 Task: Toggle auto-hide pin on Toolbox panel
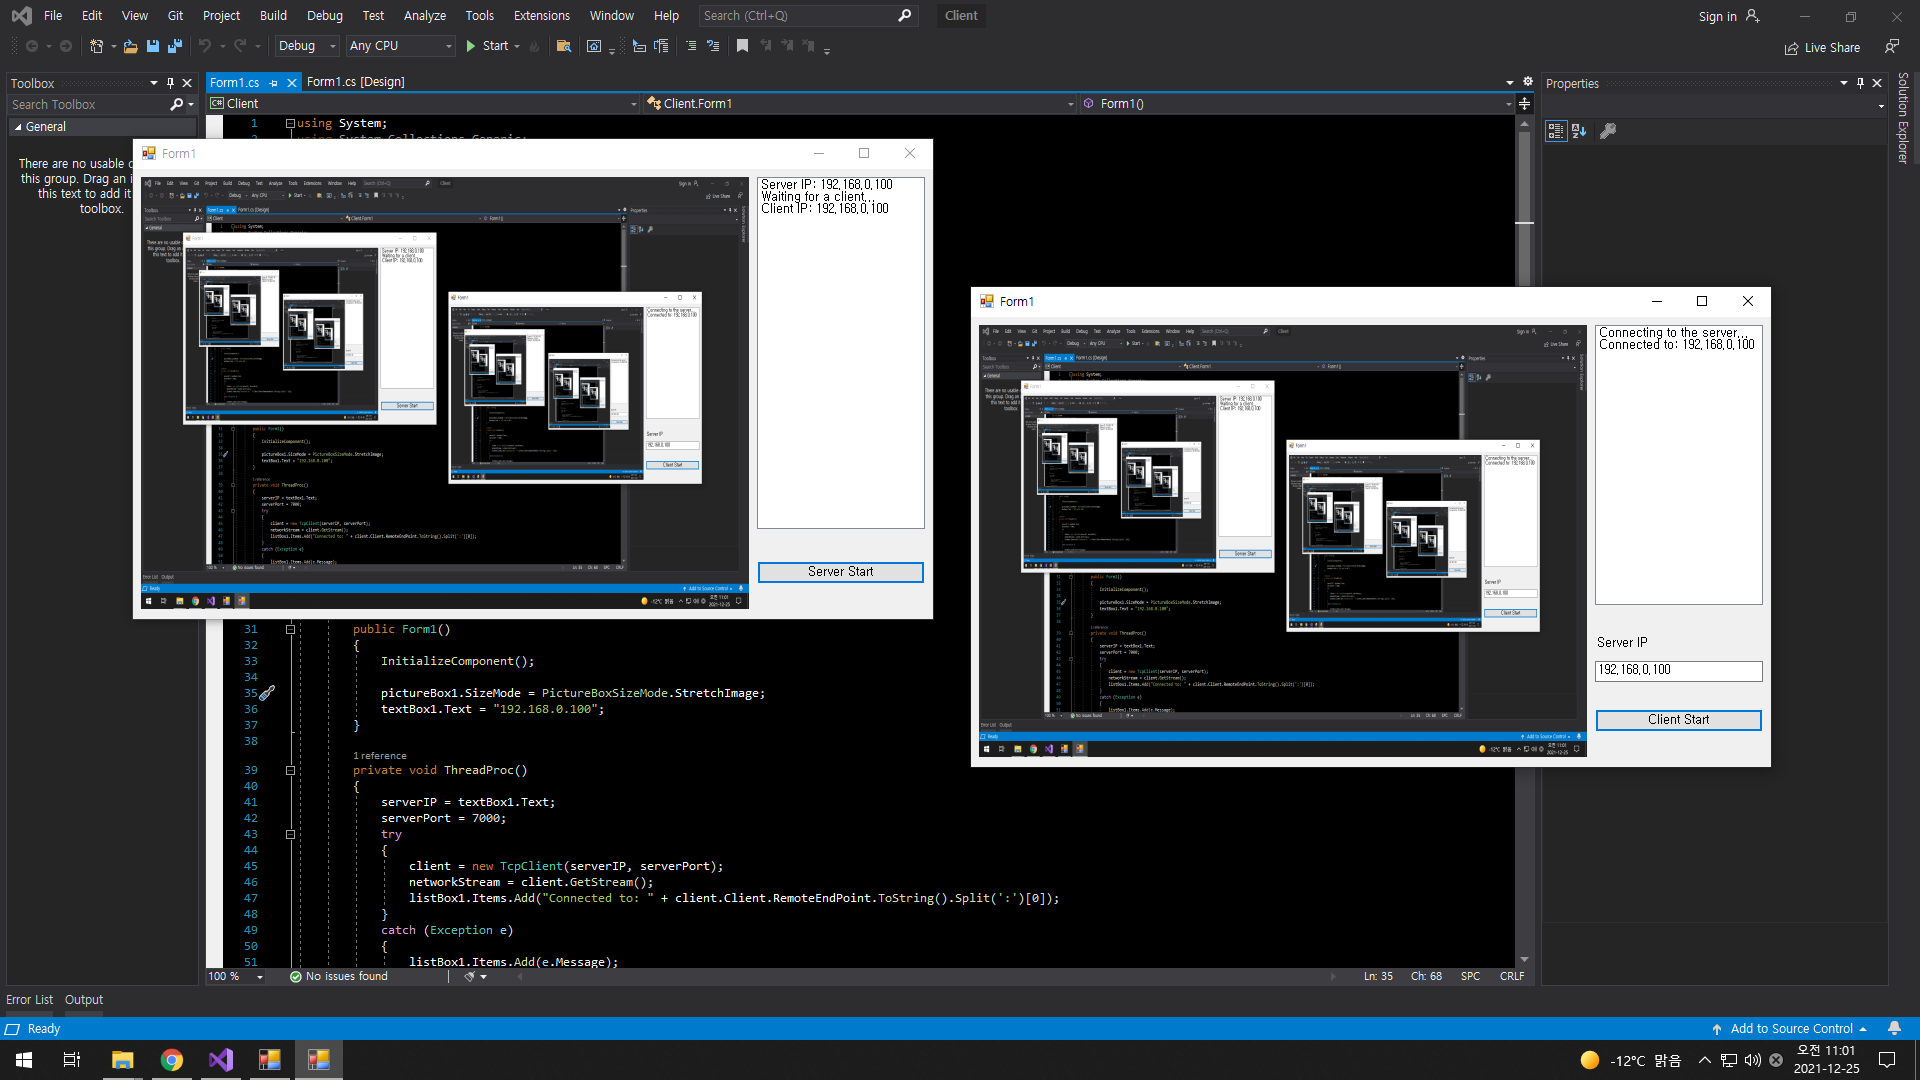170,83
